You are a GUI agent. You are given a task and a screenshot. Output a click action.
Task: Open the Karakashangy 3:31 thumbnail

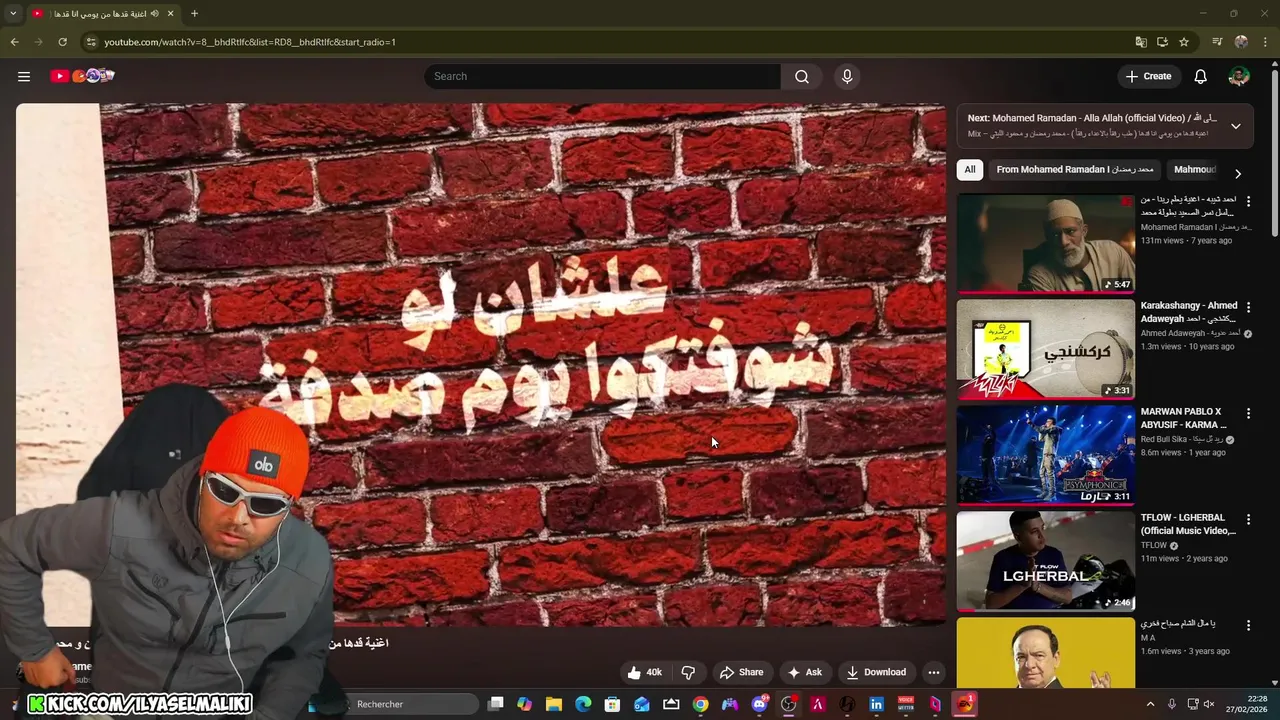(1045, 349)
